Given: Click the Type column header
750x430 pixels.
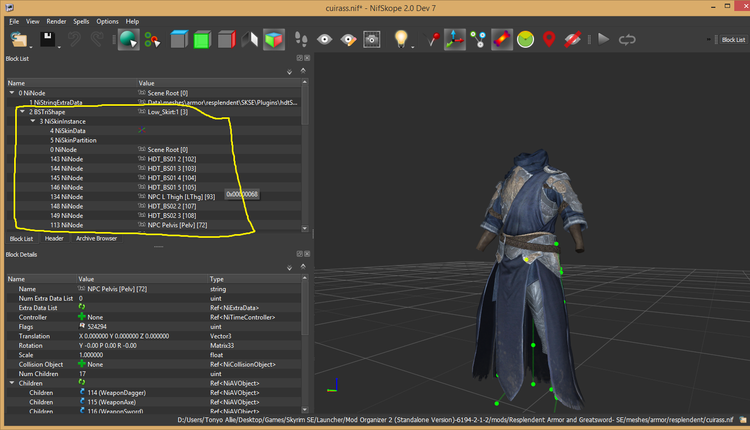Looking at the screenshot, I should [254, 279].
